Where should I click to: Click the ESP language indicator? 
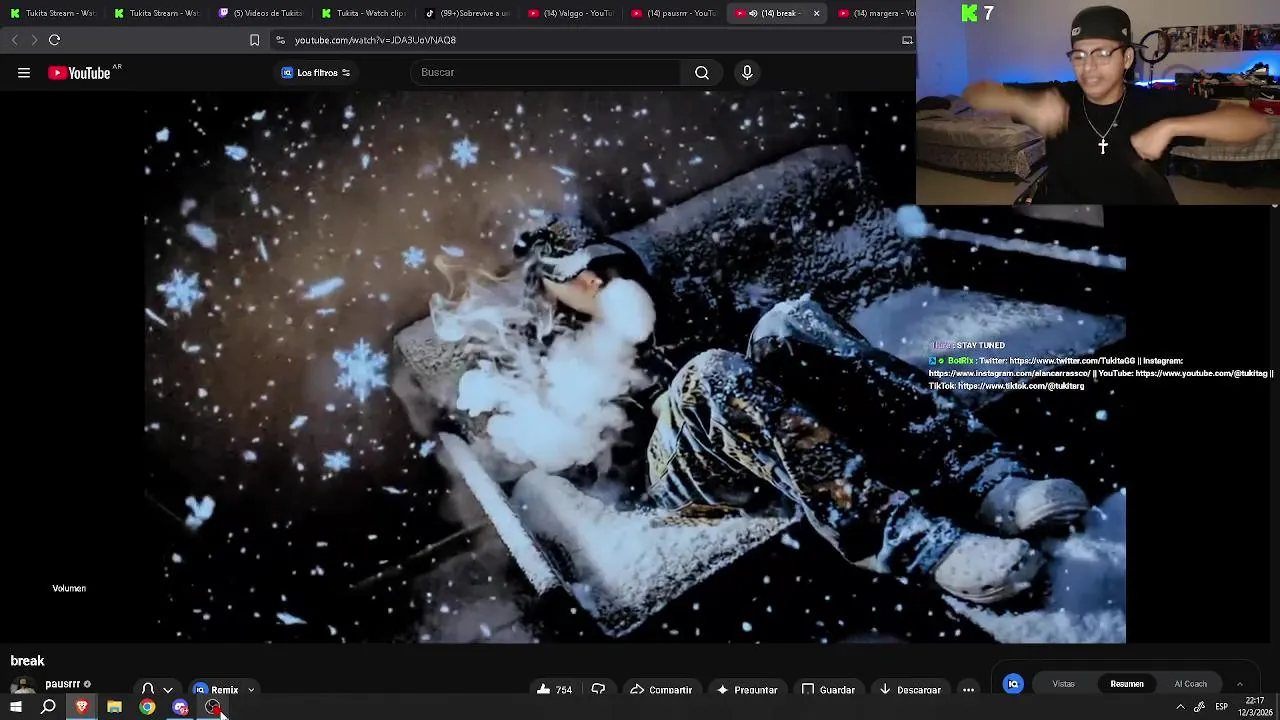coord(1221,707)
